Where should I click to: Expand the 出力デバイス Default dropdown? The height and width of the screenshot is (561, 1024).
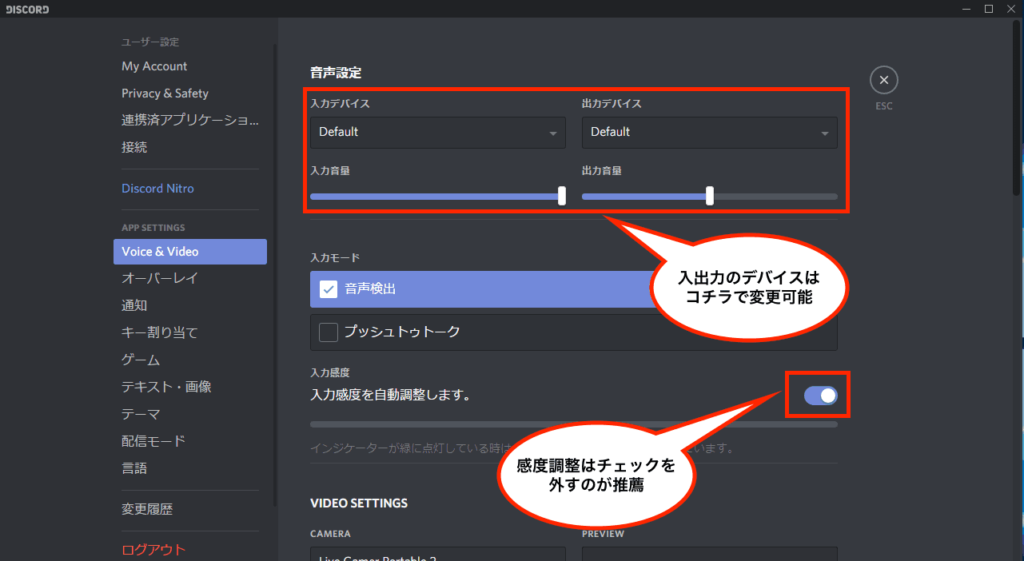point(709,132)
